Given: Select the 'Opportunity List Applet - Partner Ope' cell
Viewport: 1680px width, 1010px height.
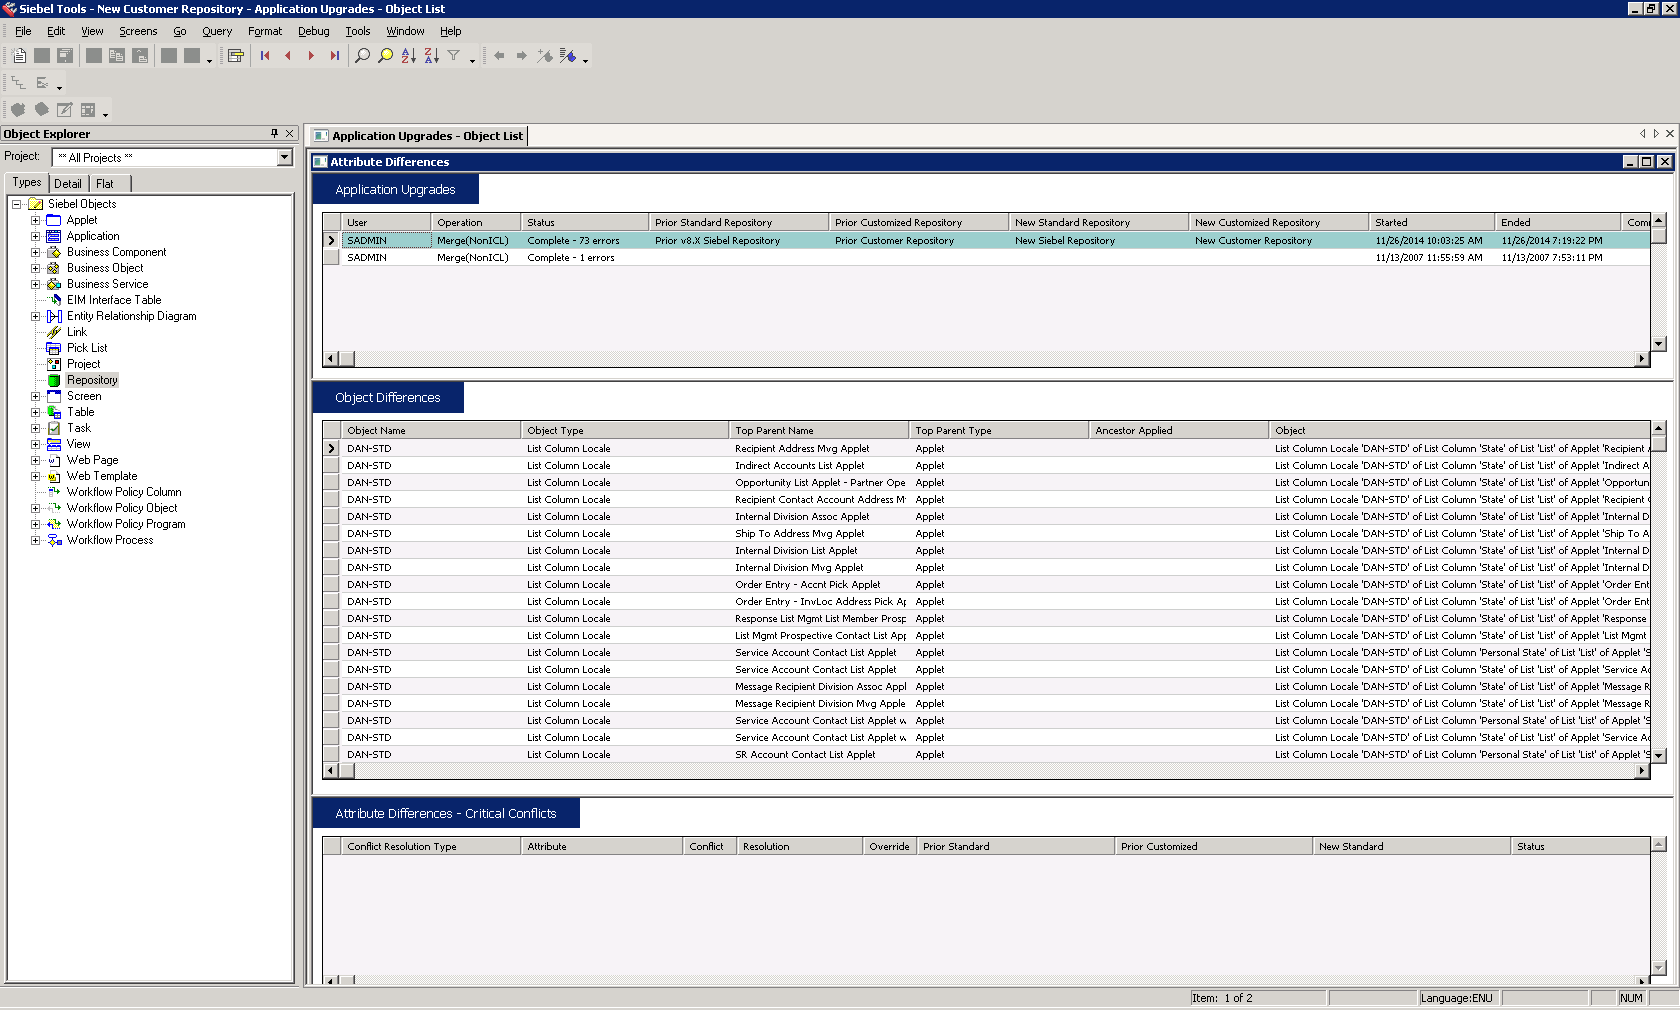Looking at the screenshot, I should 820,482.
